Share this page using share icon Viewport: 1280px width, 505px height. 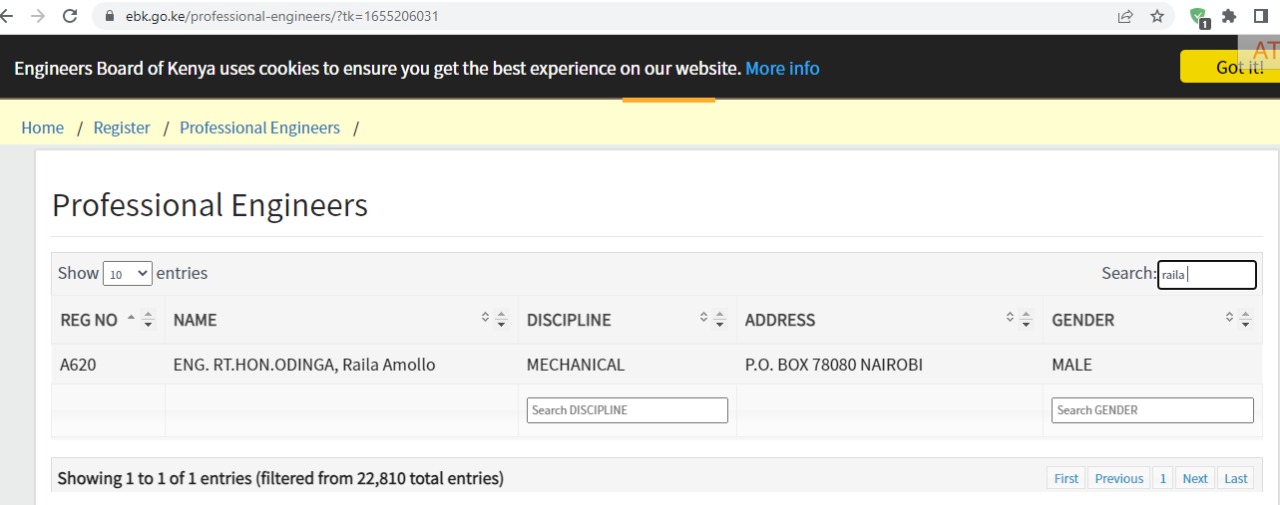point(1125,16)
